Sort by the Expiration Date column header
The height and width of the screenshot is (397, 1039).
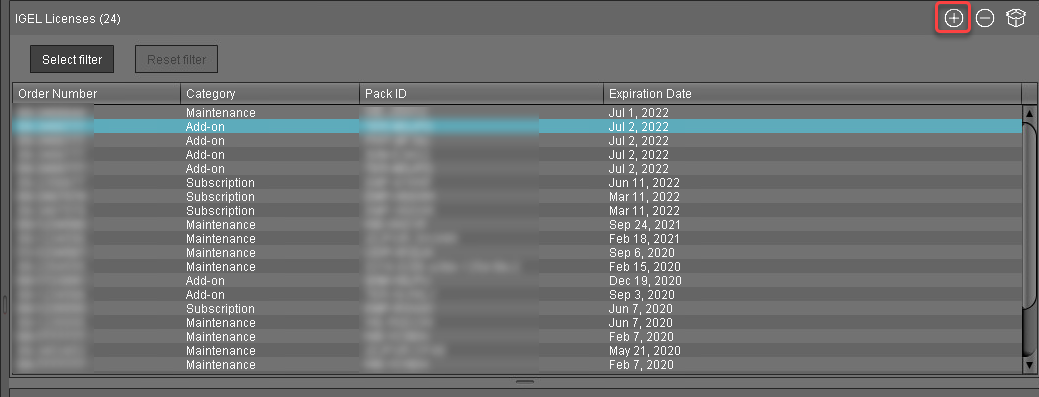[x=812, y=93]
